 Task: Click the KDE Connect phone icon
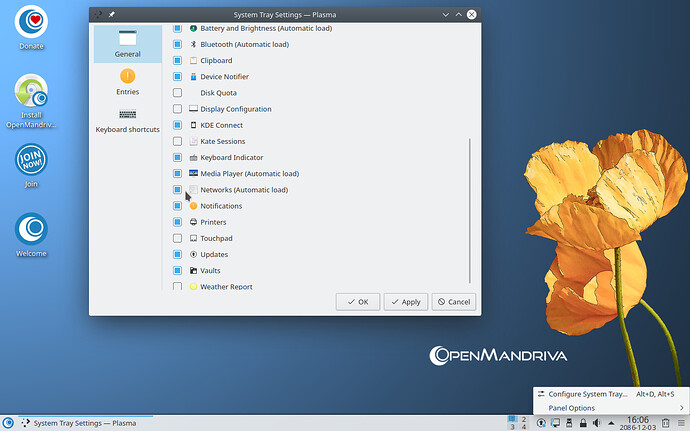coord(193,125)
